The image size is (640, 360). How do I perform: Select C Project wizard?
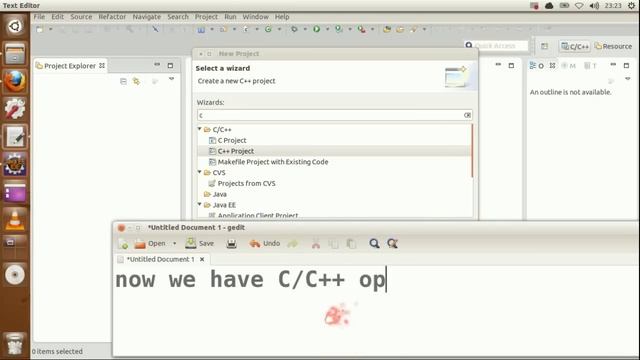(x=232, y=140)
